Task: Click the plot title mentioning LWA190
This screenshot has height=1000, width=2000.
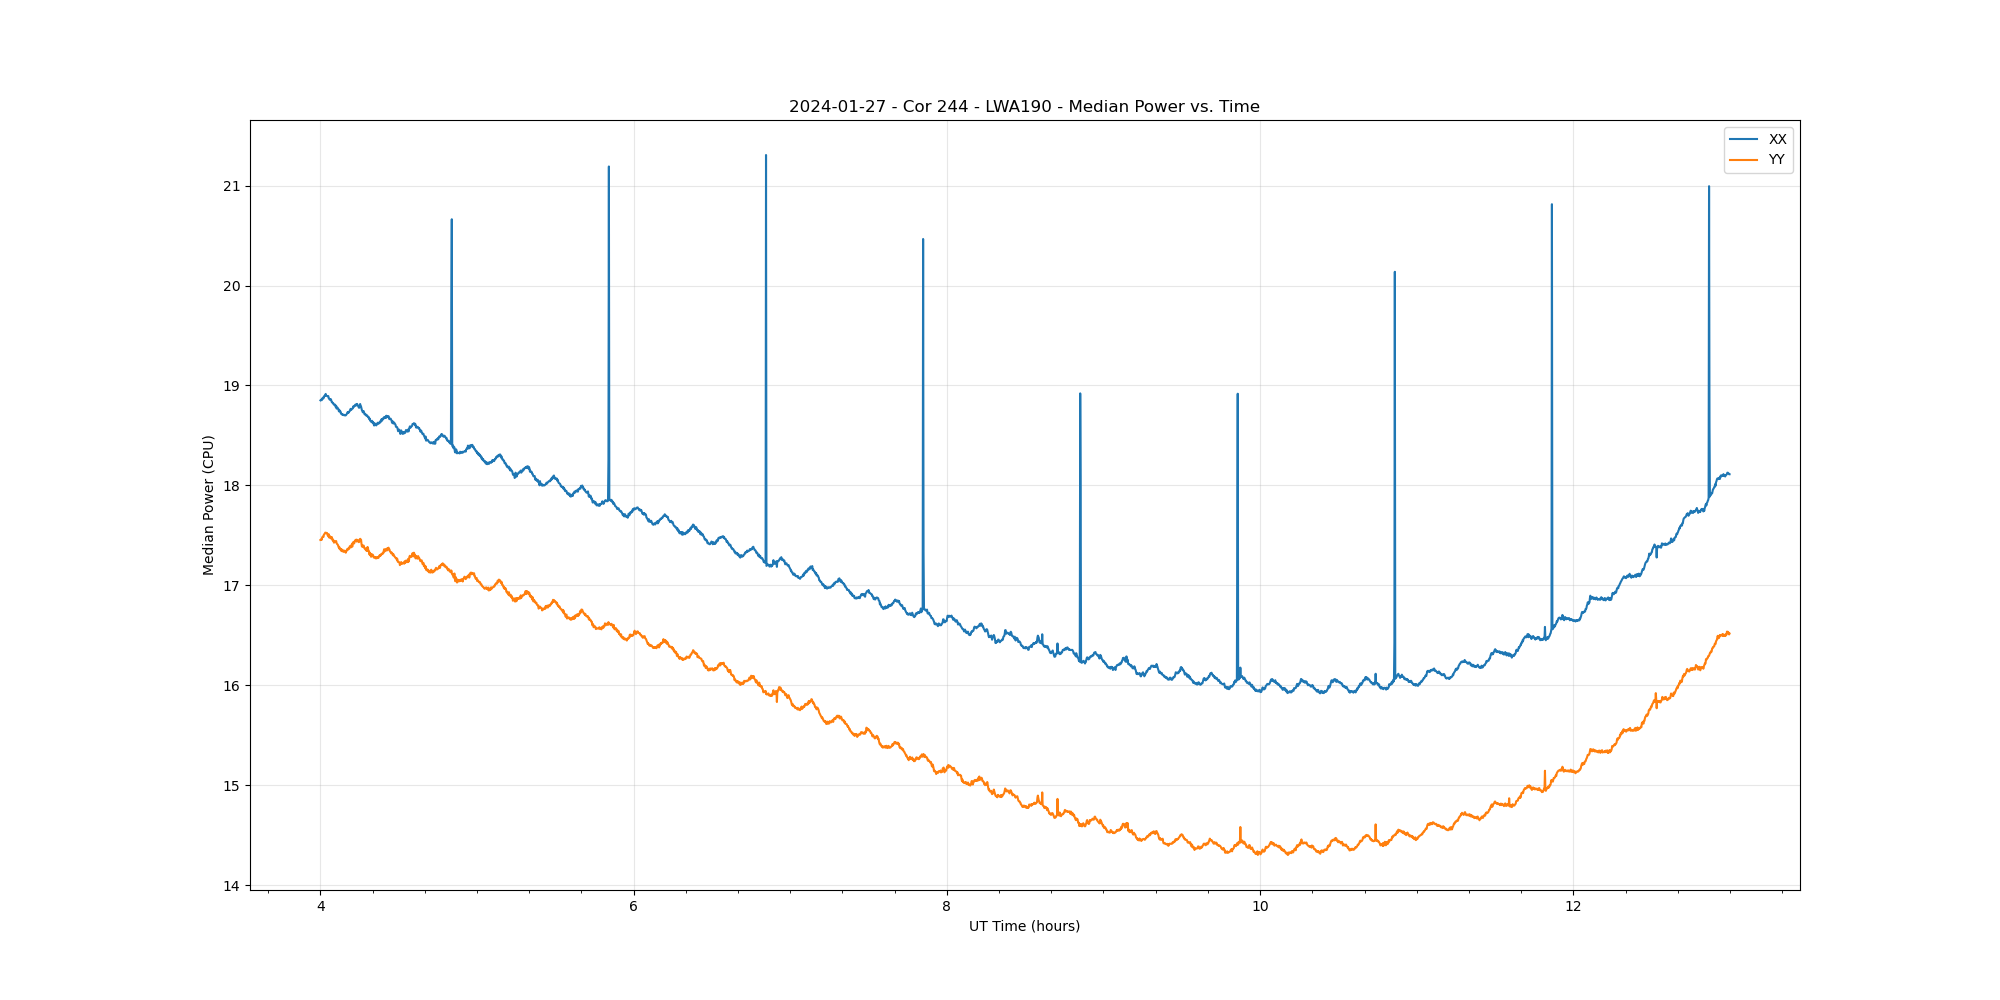Action: [1024, 107]
